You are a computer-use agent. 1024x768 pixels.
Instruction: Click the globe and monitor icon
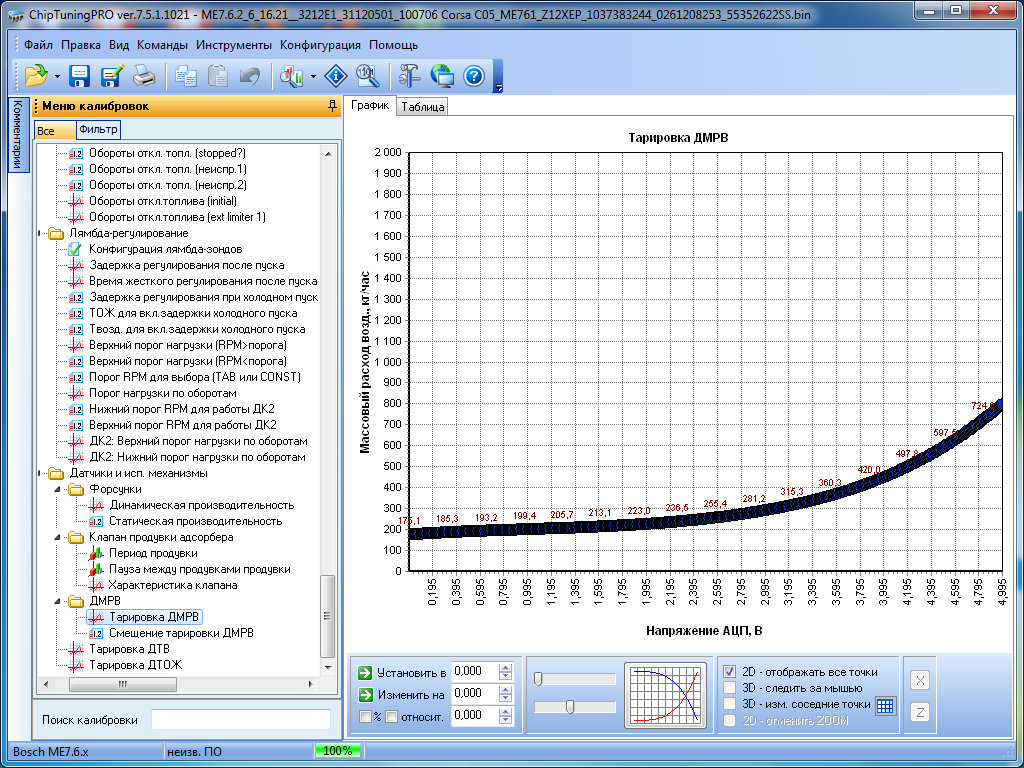tap(442, 75)
